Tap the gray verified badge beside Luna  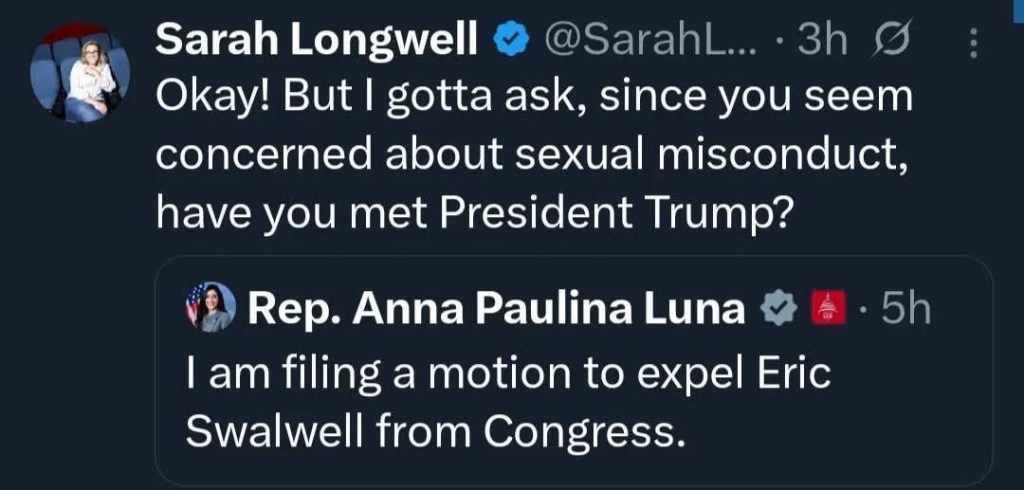(780, 309)
